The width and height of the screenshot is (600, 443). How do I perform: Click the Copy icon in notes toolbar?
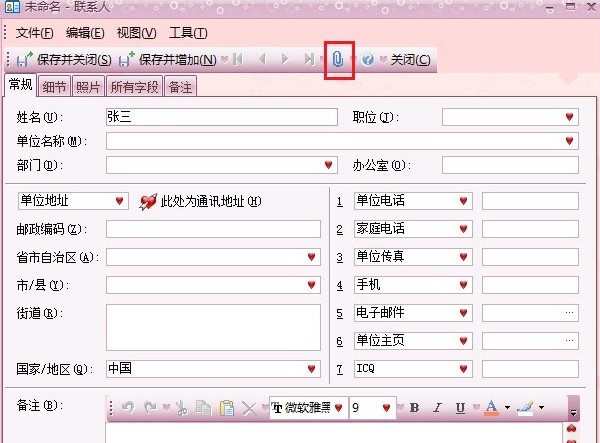(x=203, y=408)
